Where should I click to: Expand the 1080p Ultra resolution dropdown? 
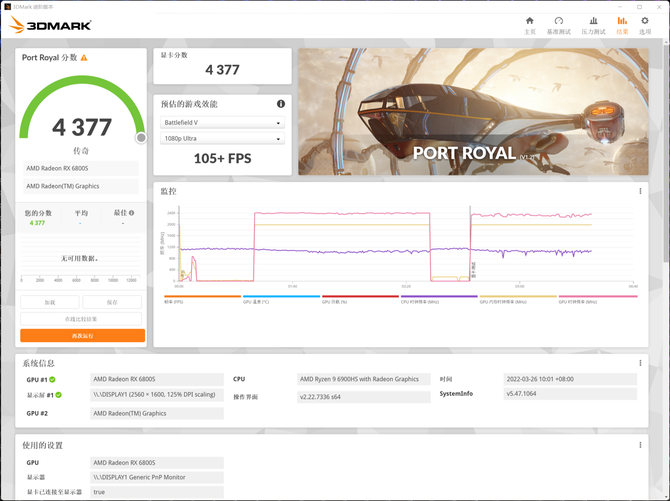(x=222, y=139)
